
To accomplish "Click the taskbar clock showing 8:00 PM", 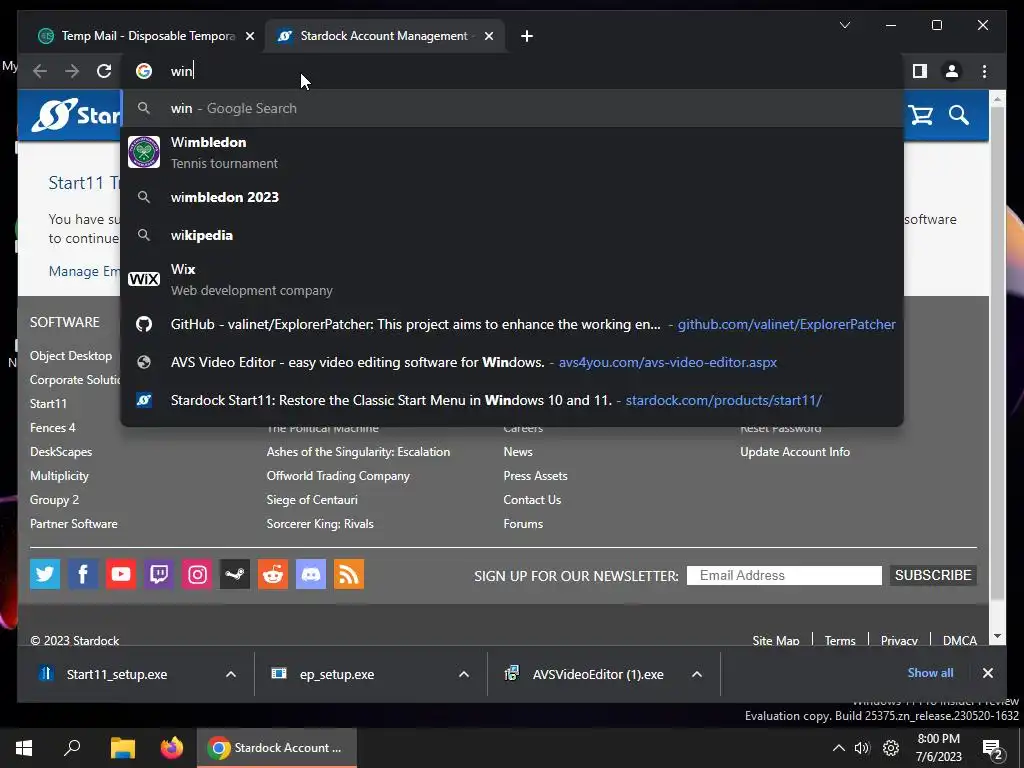I will (x=938, y=748).
